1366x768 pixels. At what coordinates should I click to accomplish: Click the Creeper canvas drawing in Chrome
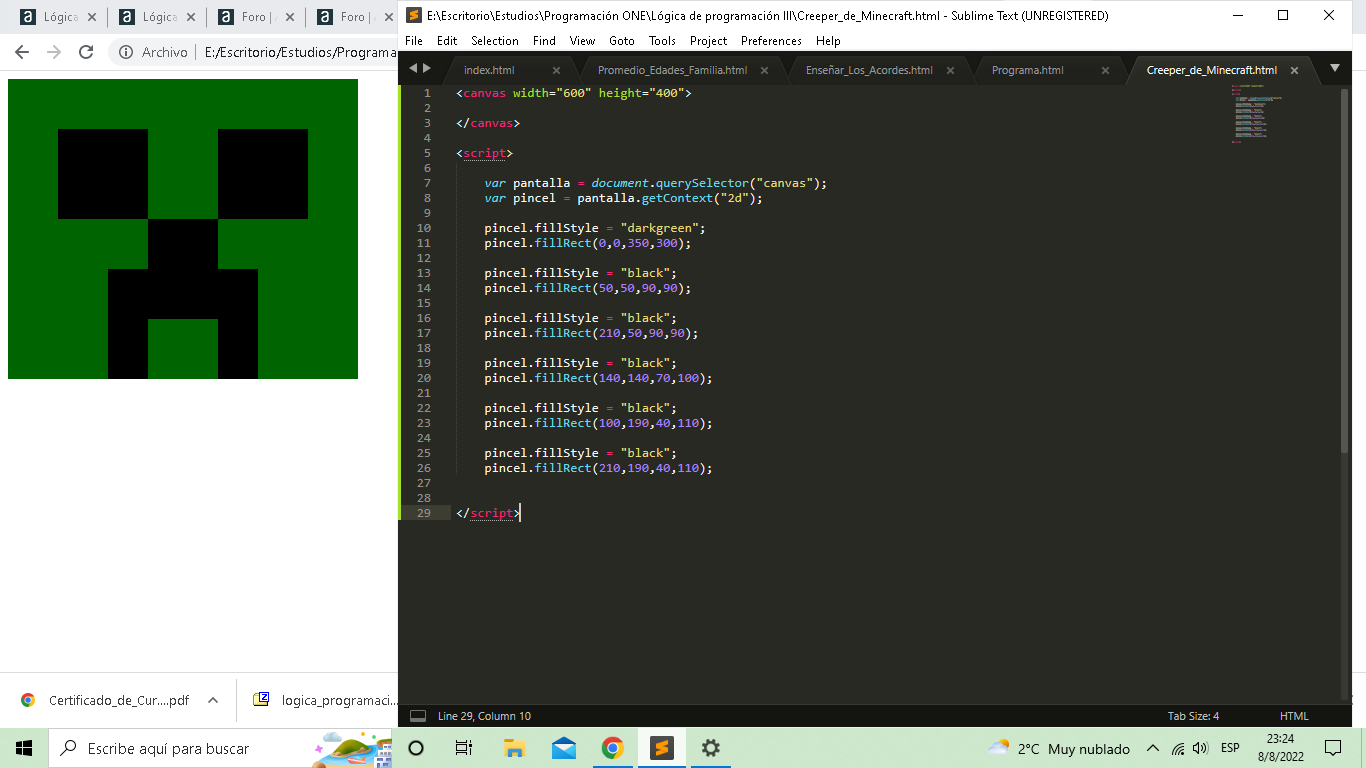coord(183,229)
